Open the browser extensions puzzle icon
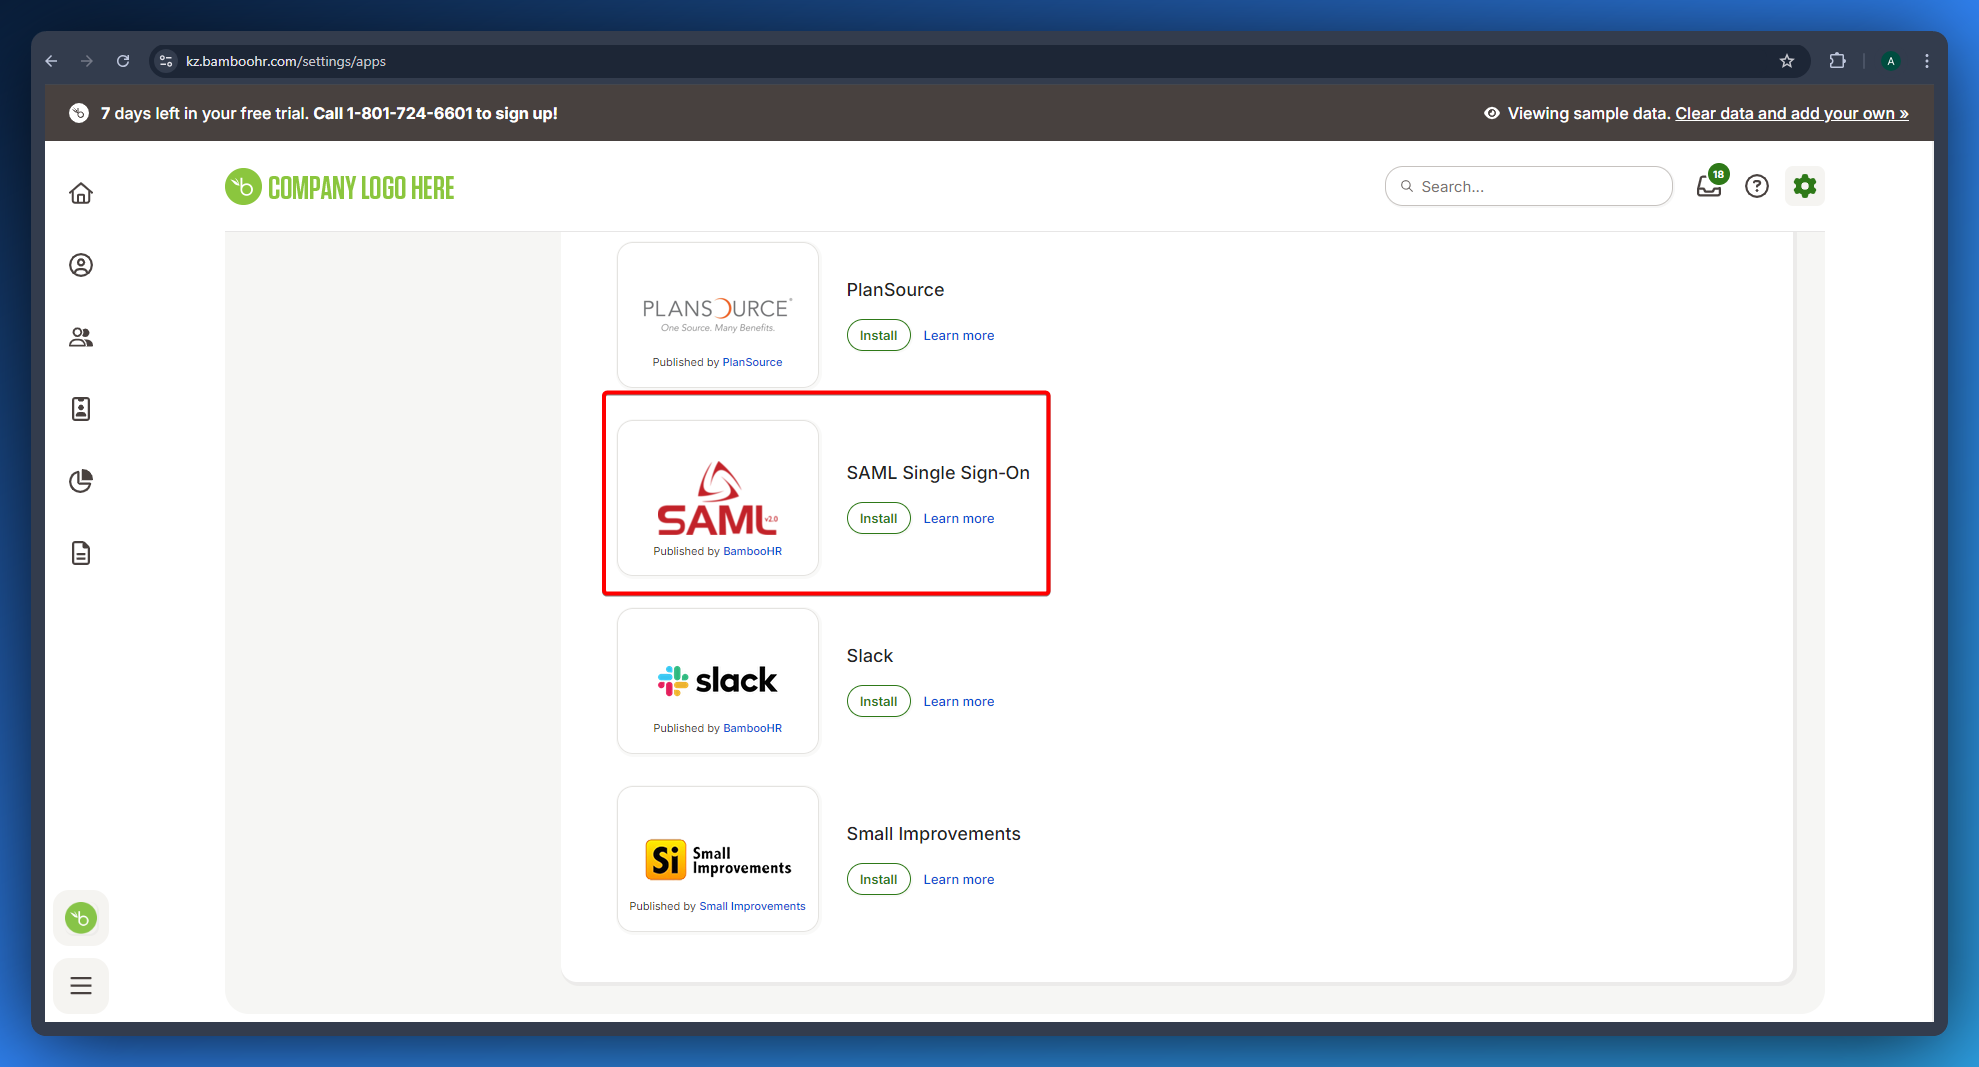The image size is (1979, 1067). click(1837, 61)
